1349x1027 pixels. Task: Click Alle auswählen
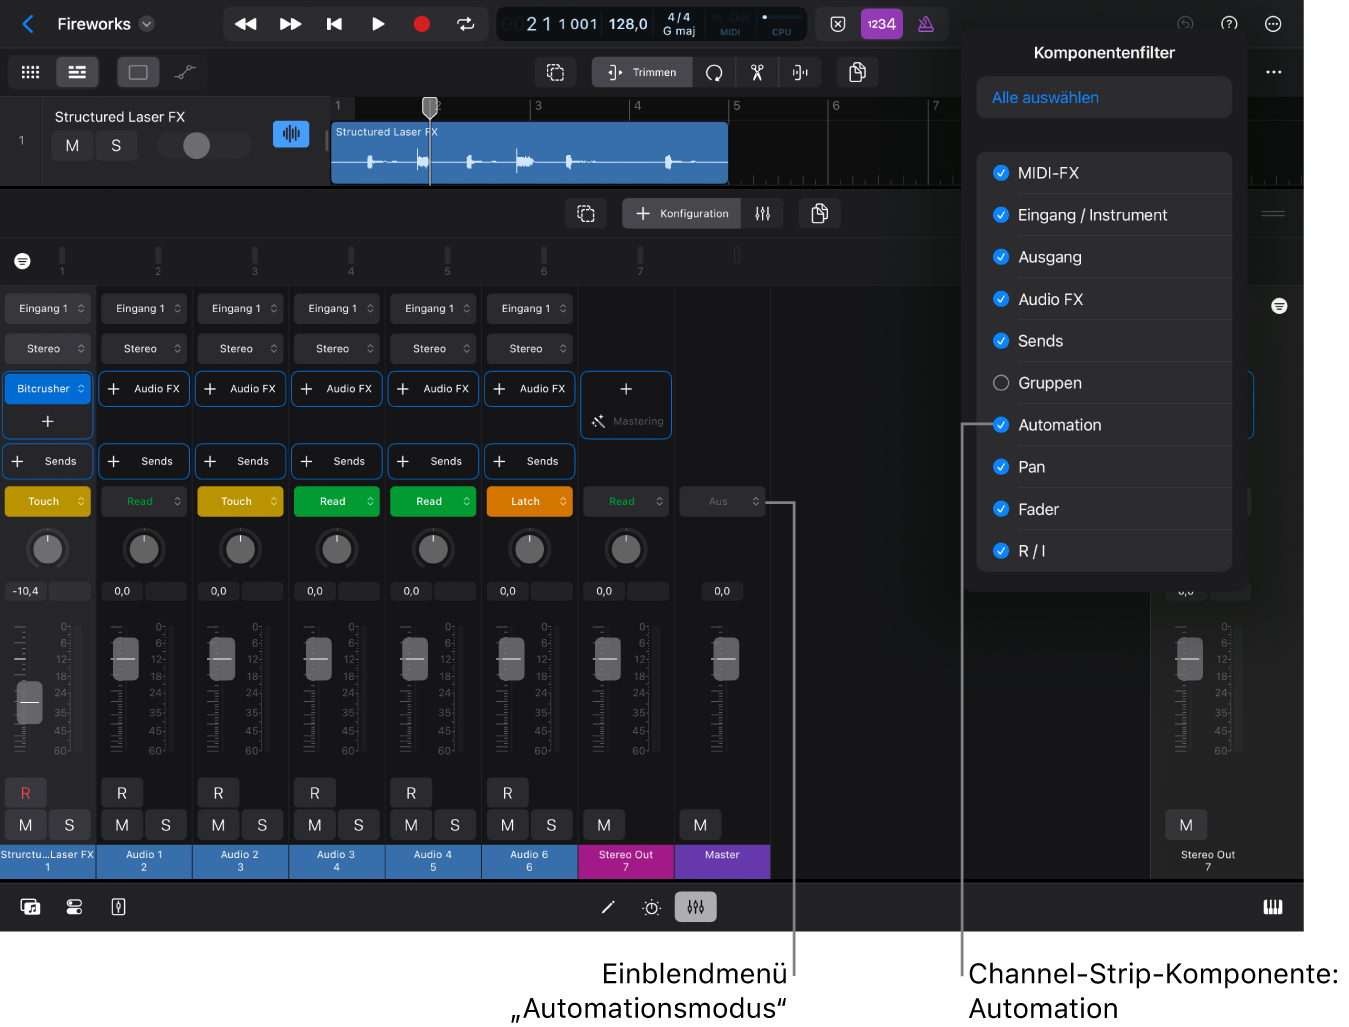coord(1045,98)
